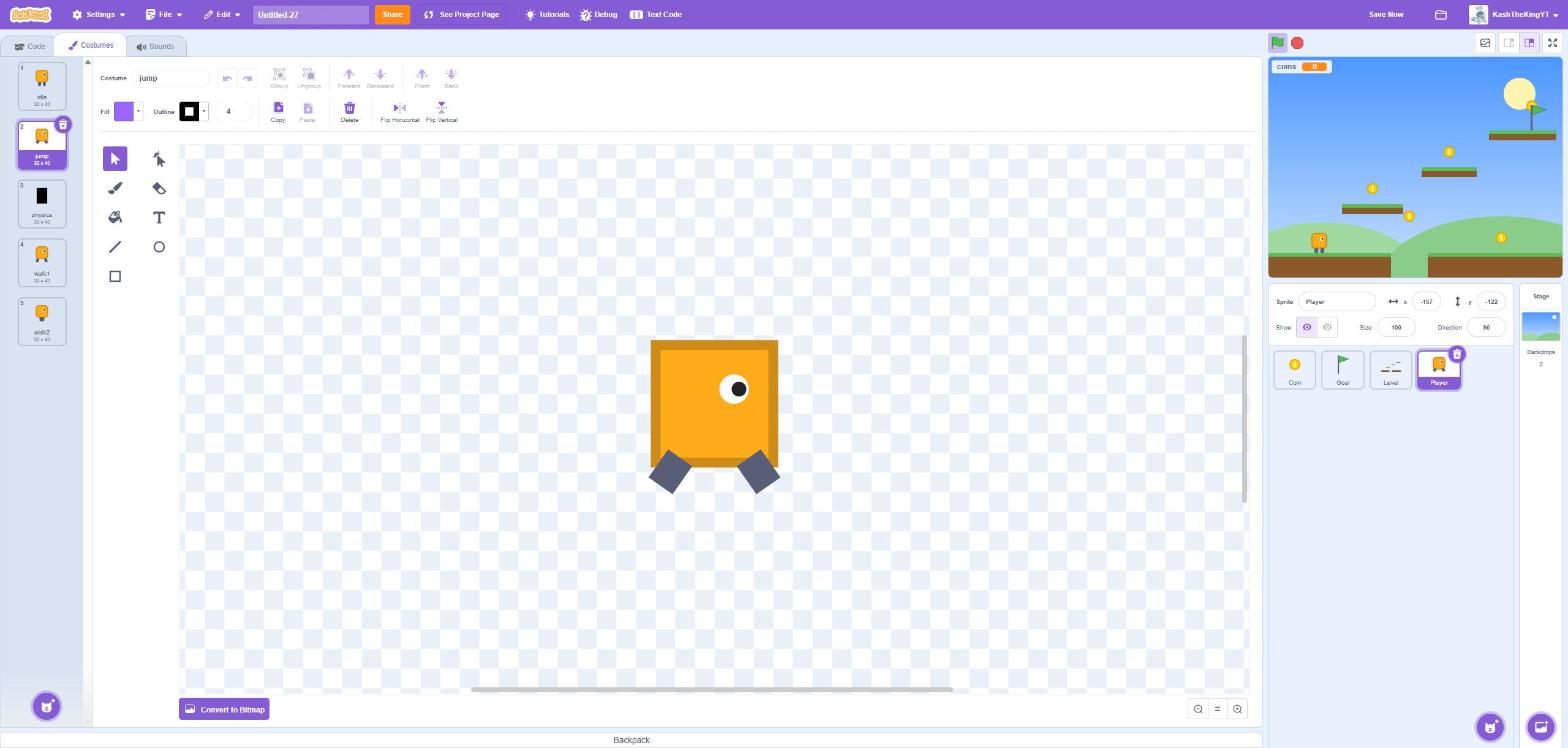Viewport: 1568px width, 748px height.
Task: Open the Outline color dropdown arrow
Action: [x=204, y=112]
